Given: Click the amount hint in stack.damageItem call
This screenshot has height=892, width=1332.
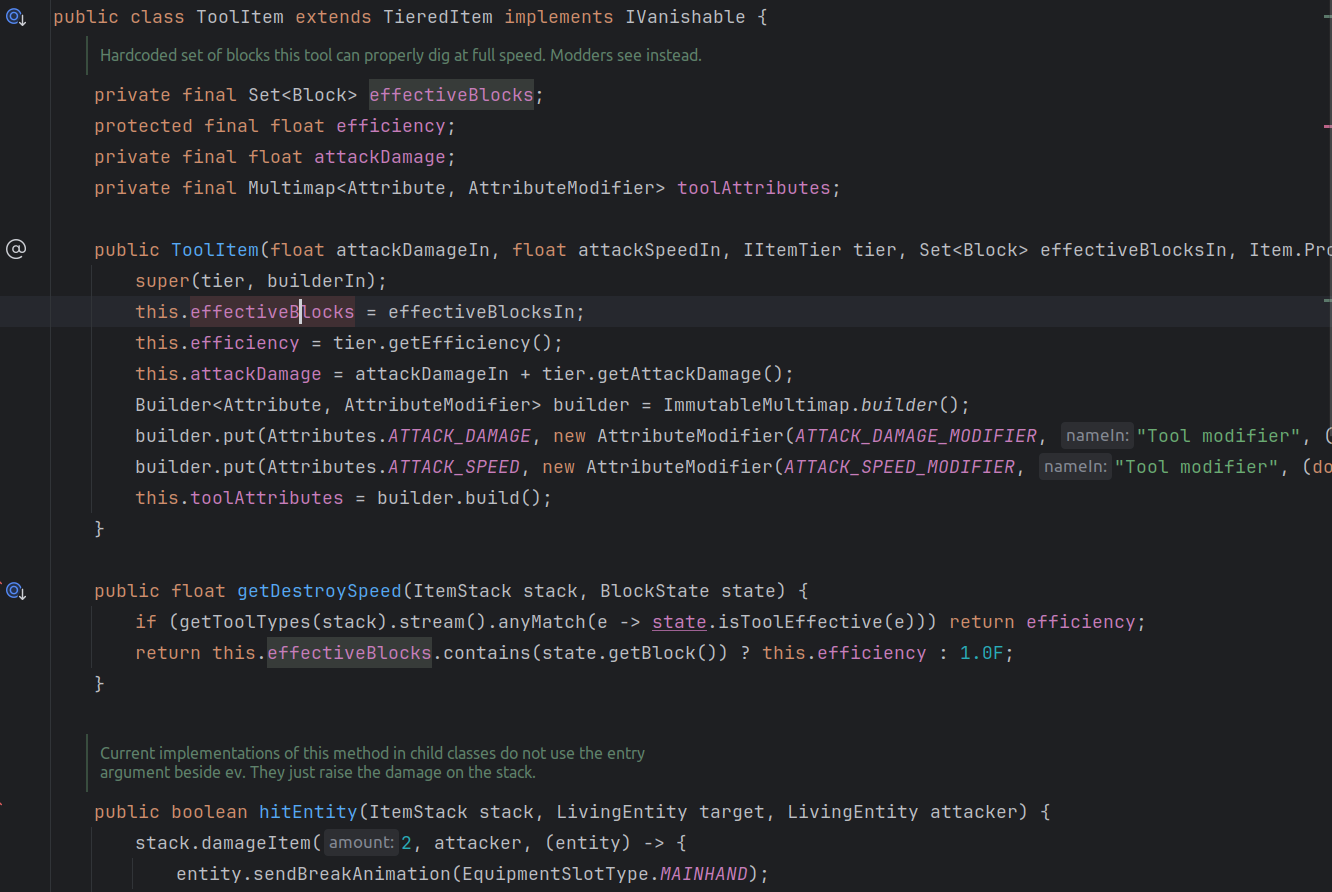Looking at the screenshot, I should coord(360,843).
